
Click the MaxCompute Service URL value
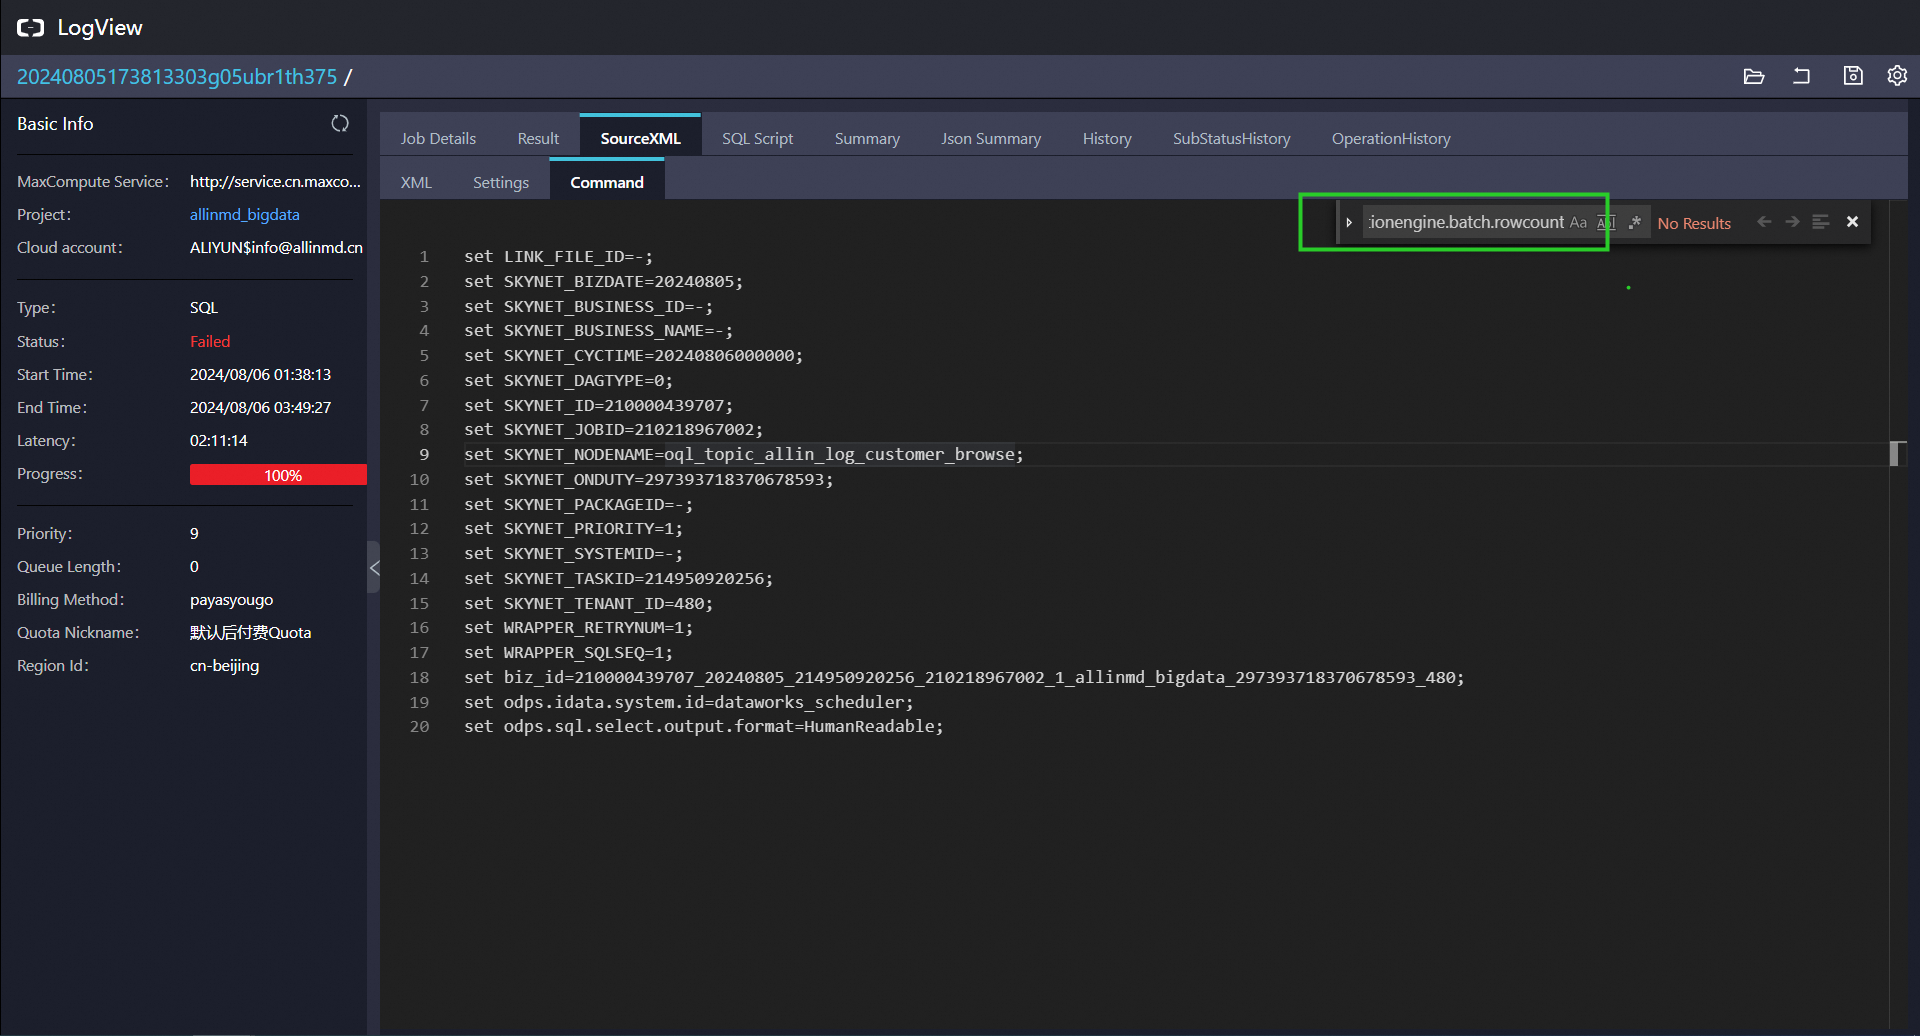[275, 181]
